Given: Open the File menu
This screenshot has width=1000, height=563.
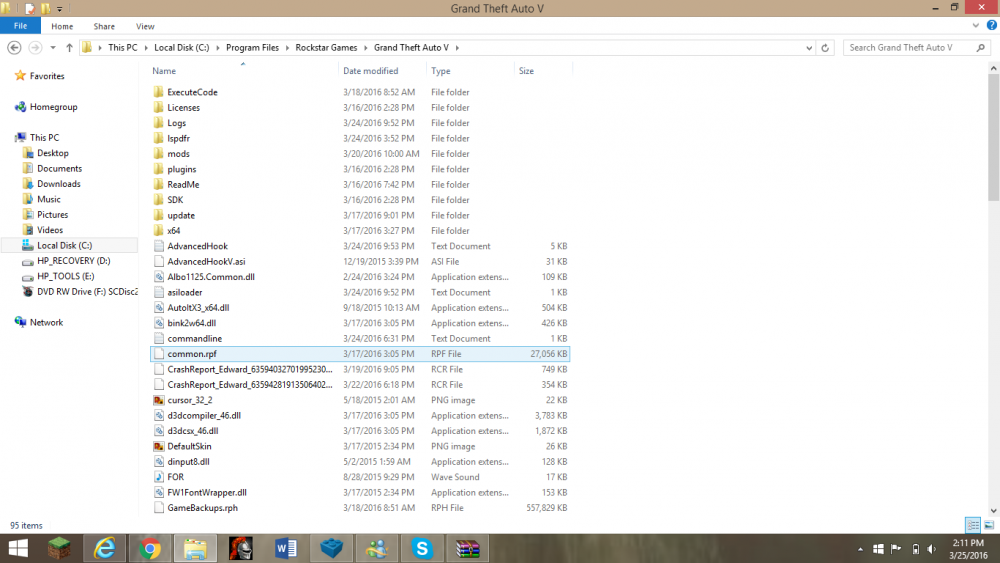Looking at the screenshot, I should click(x=20, y=26).
